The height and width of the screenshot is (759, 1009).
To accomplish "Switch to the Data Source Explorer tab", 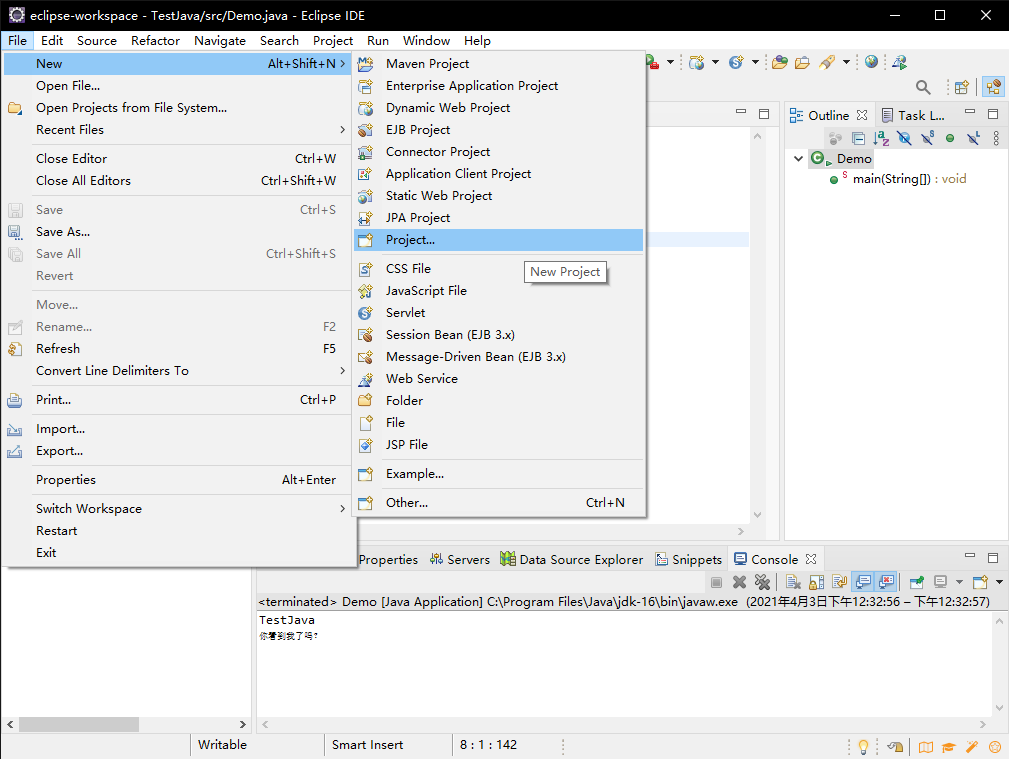I will pyautogui.click(x=572, y=559).
